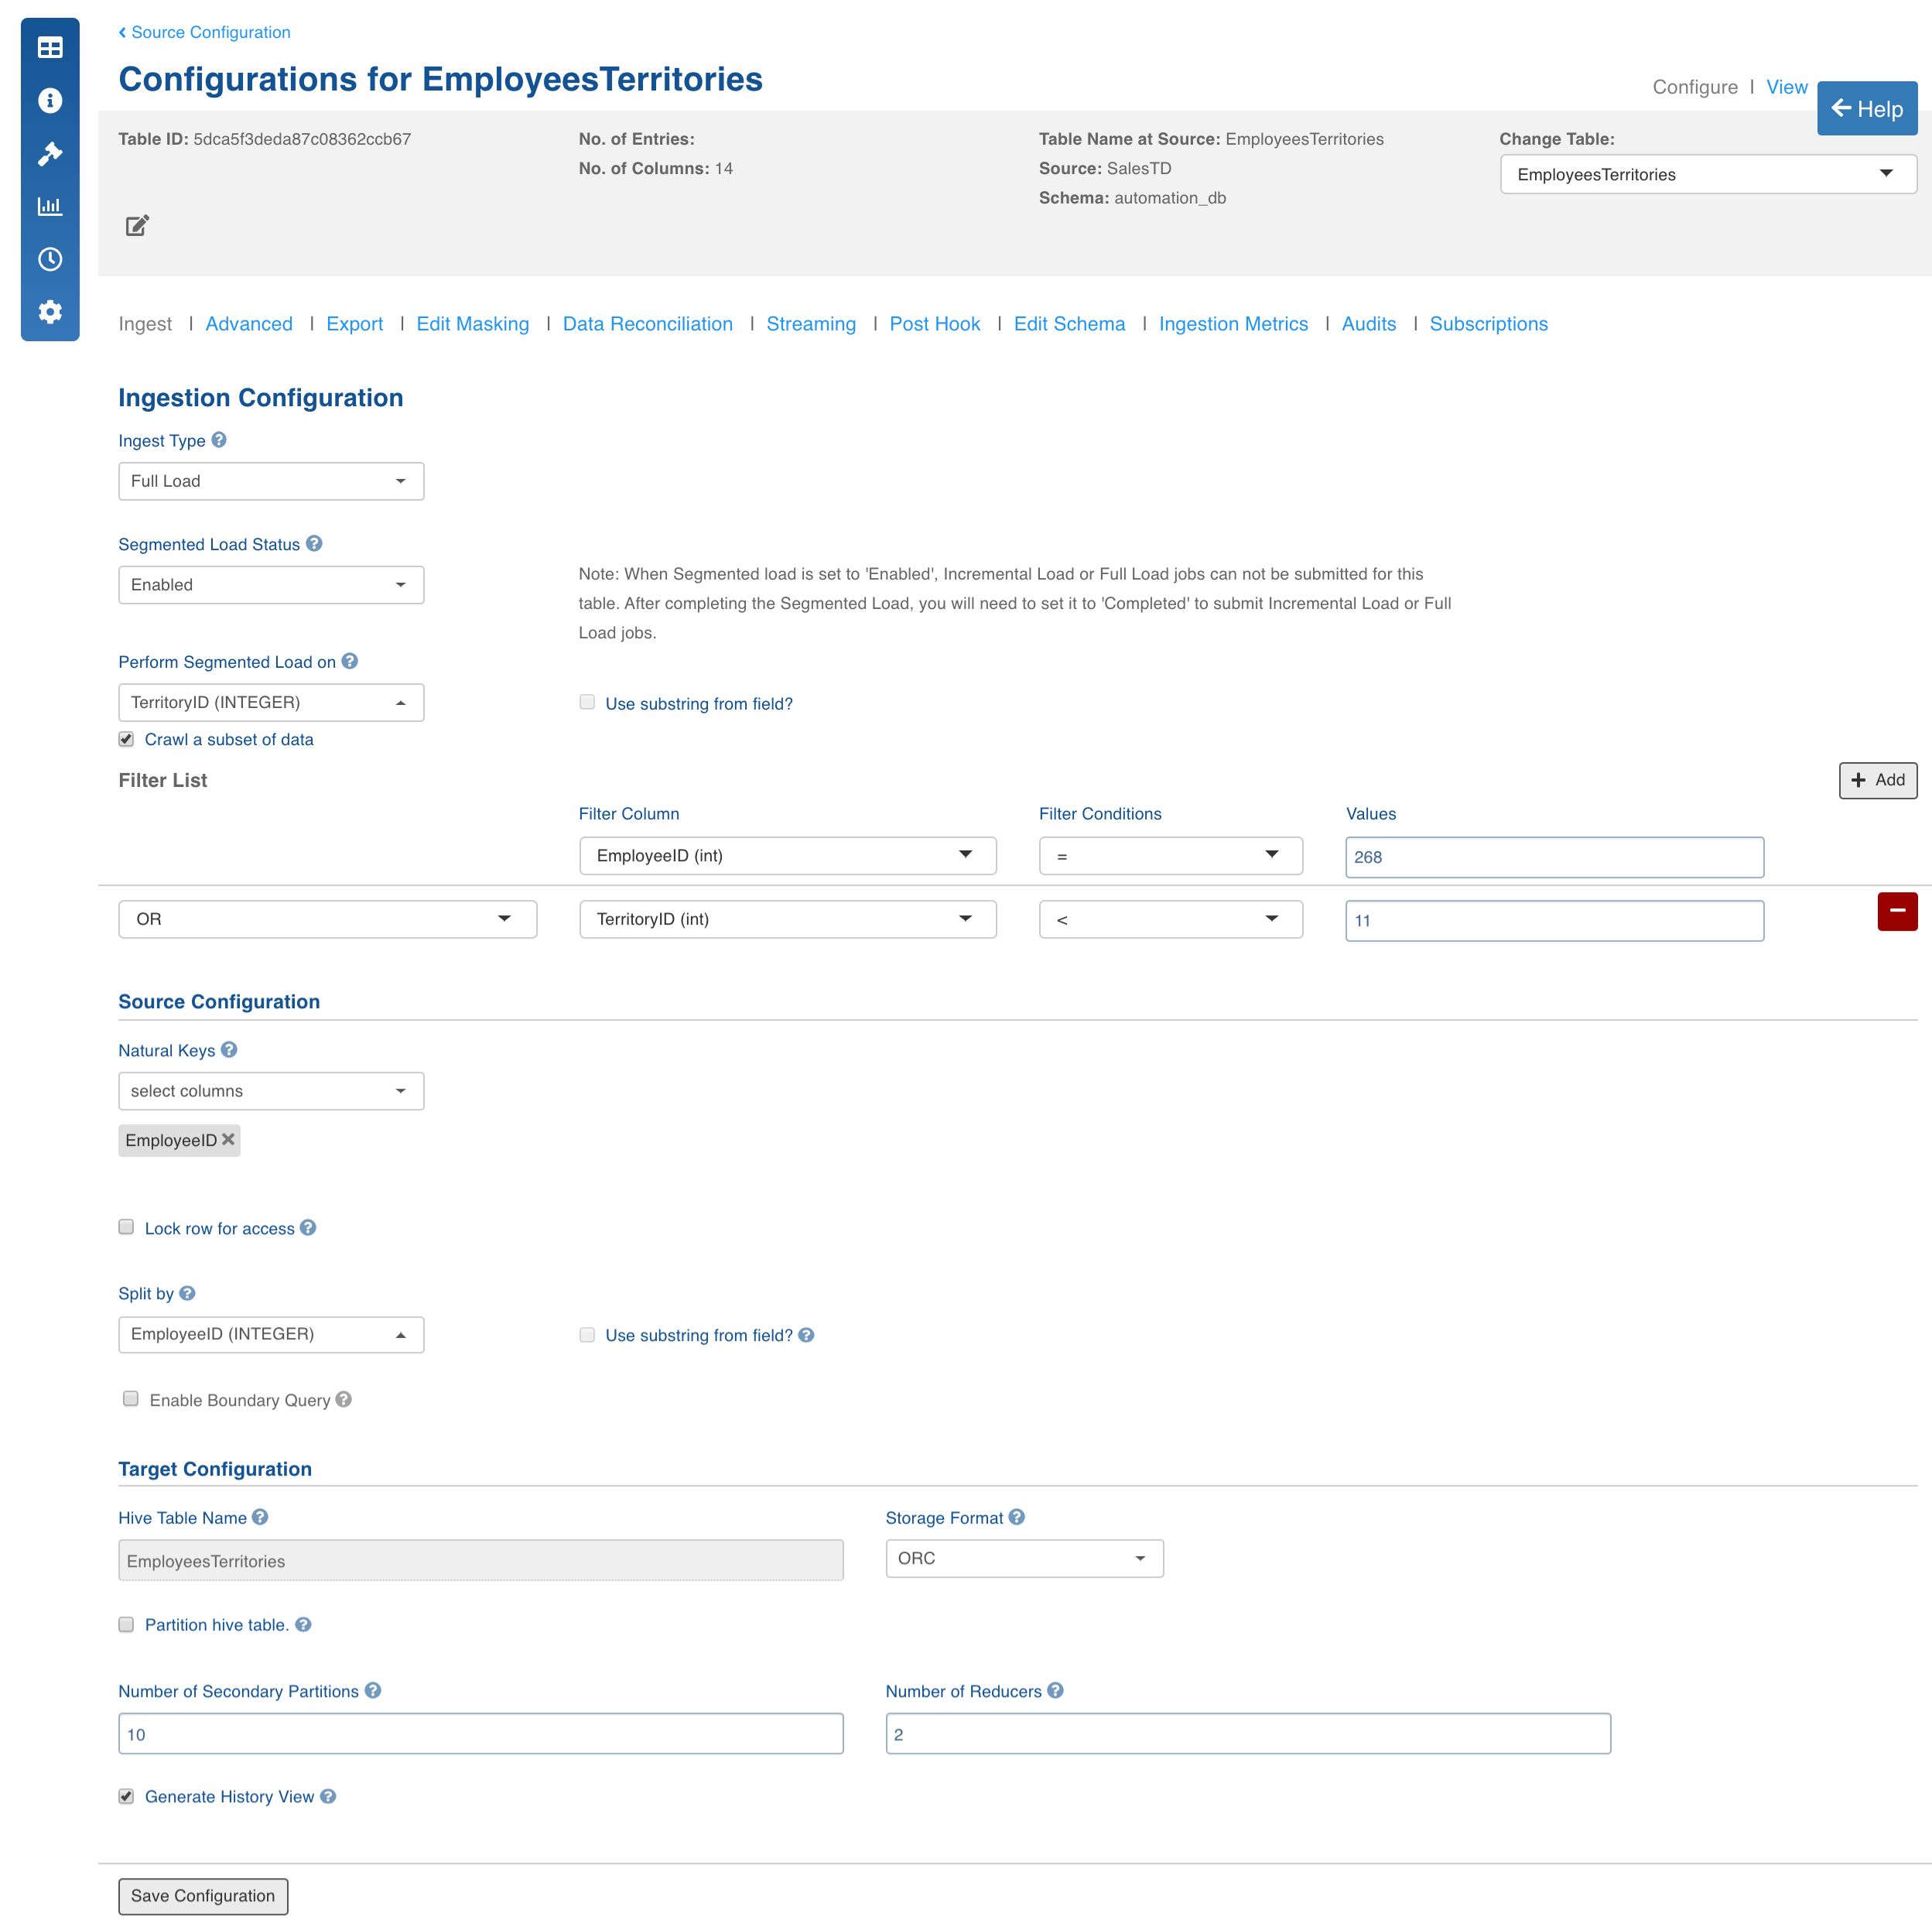Go back to Source Configuration link

pos(205,32)
